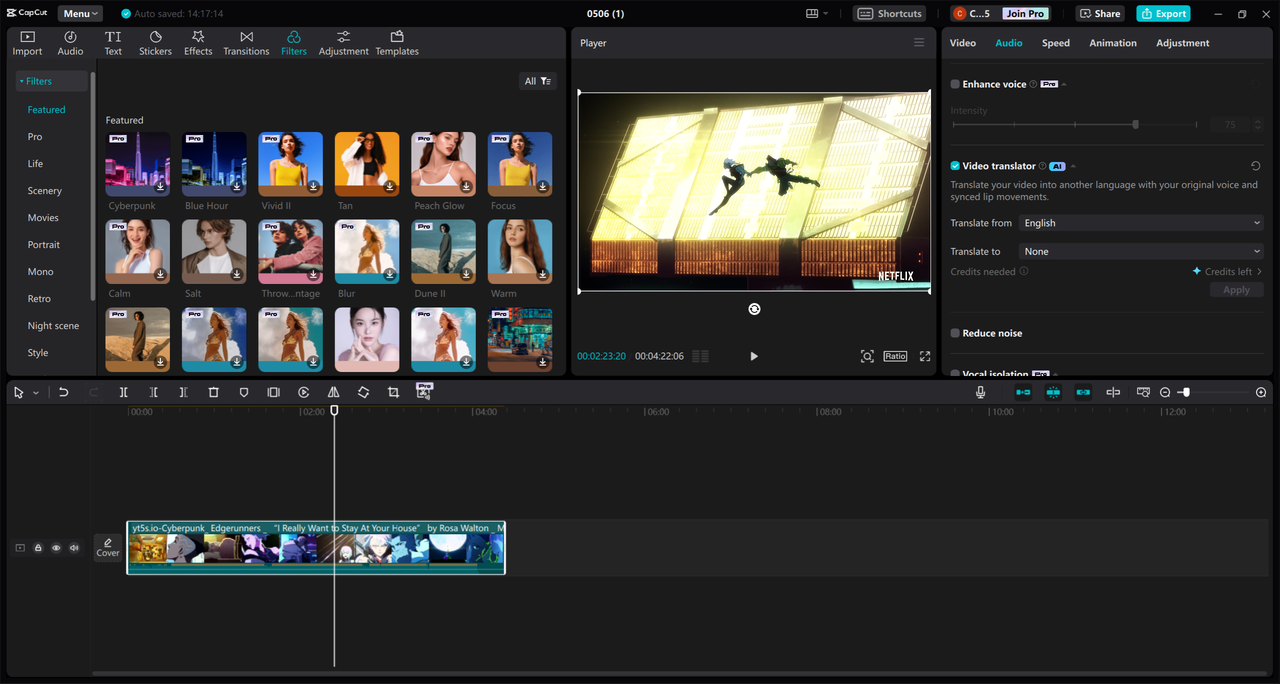Screen dimensions: 1280x684
Task: Click the timeline zoom-in plus icon
Action: pos(1261,393)
